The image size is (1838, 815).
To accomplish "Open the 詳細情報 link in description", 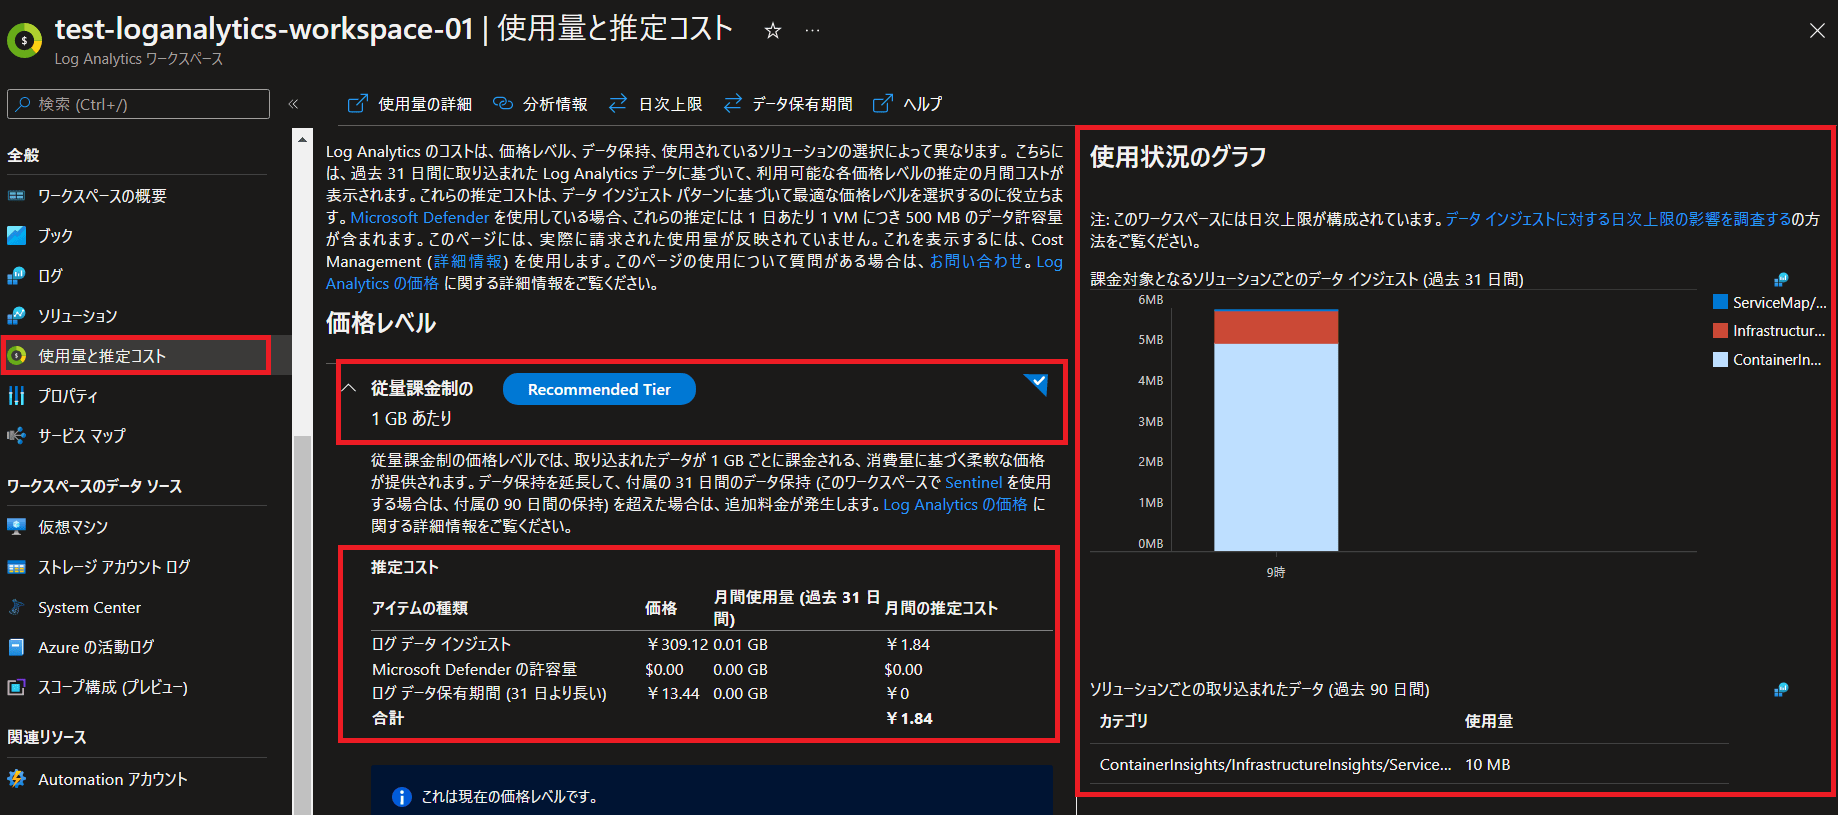I will tap(469, 261).
